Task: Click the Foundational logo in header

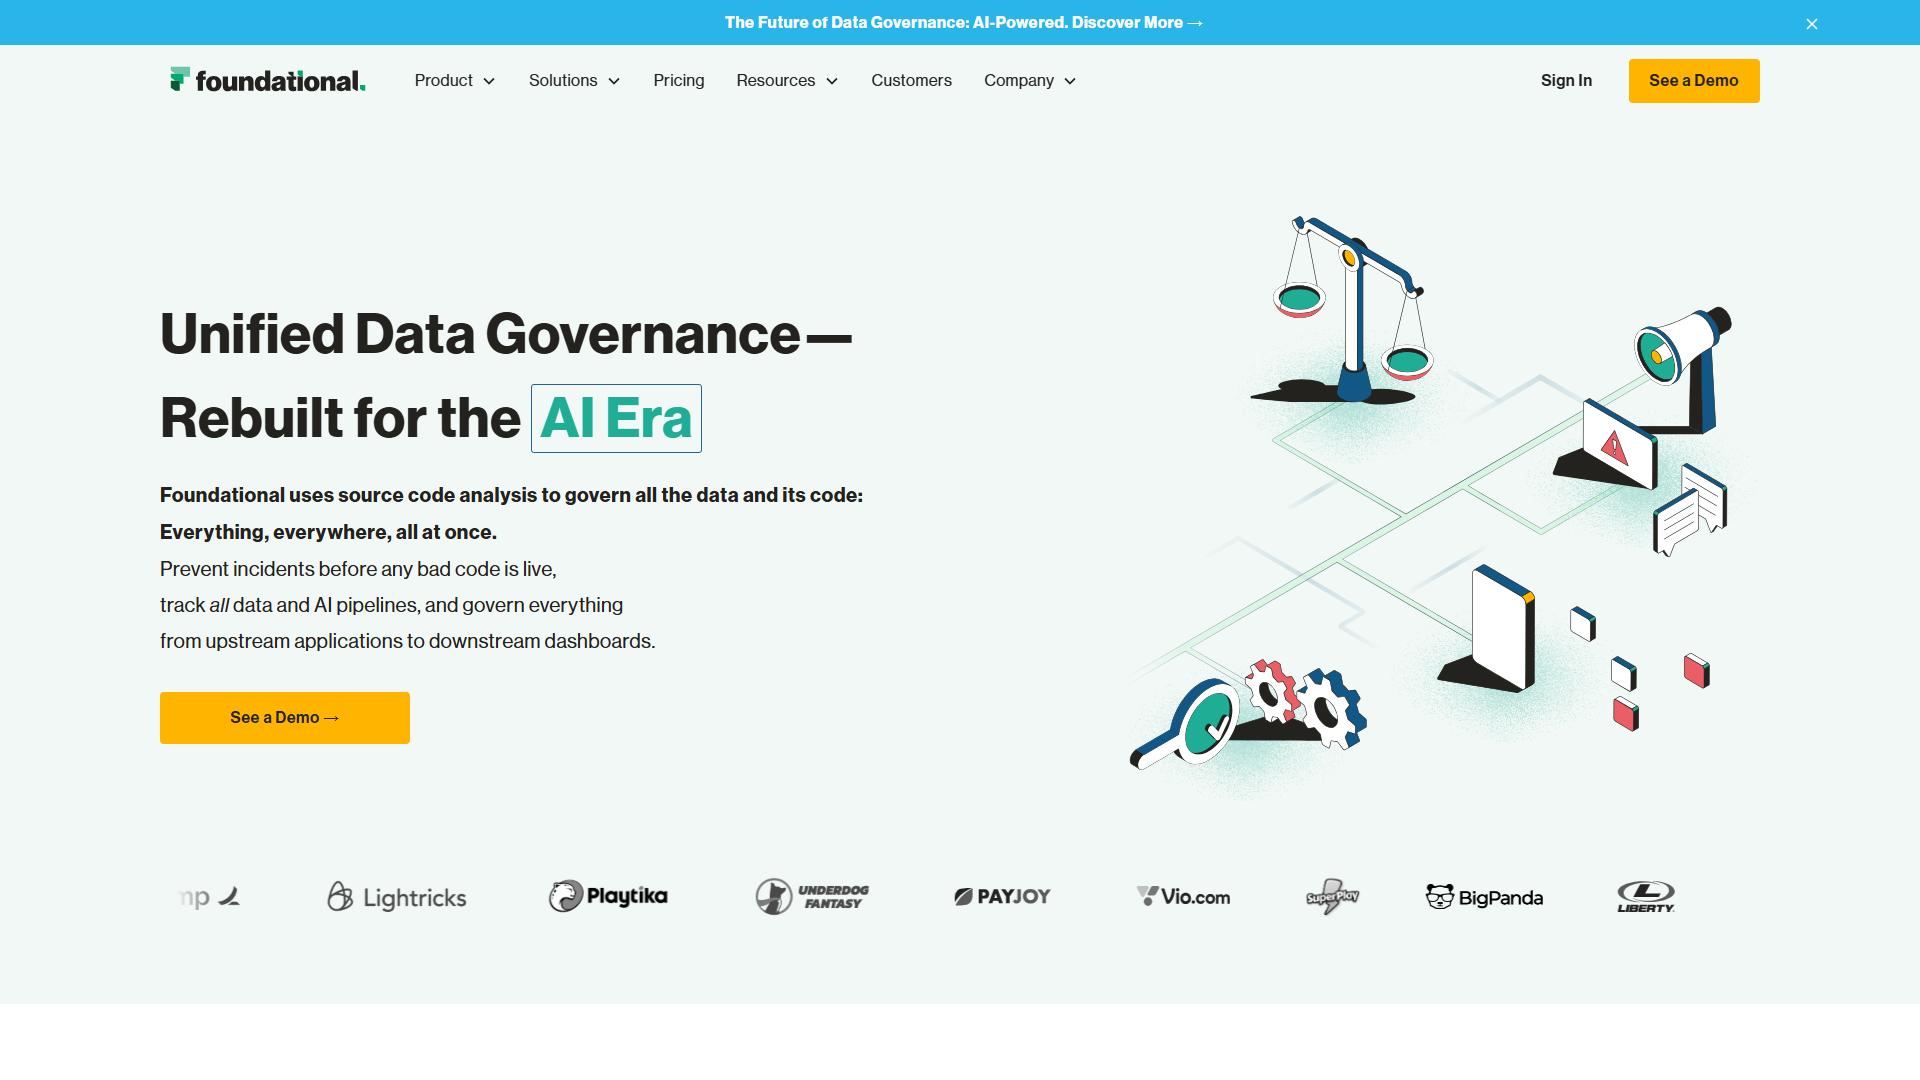Action: [268, 80]
